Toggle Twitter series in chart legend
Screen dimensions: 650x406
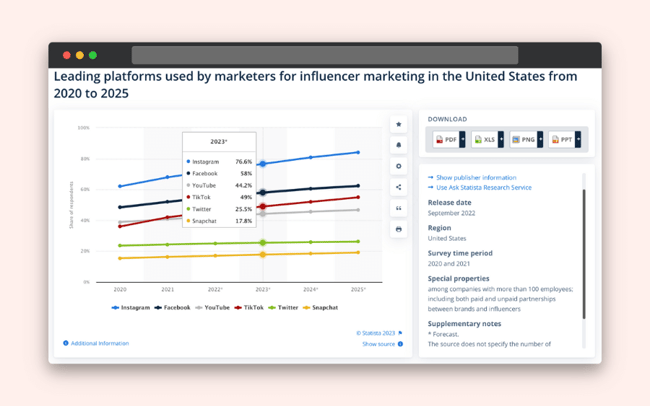(283, 308)
